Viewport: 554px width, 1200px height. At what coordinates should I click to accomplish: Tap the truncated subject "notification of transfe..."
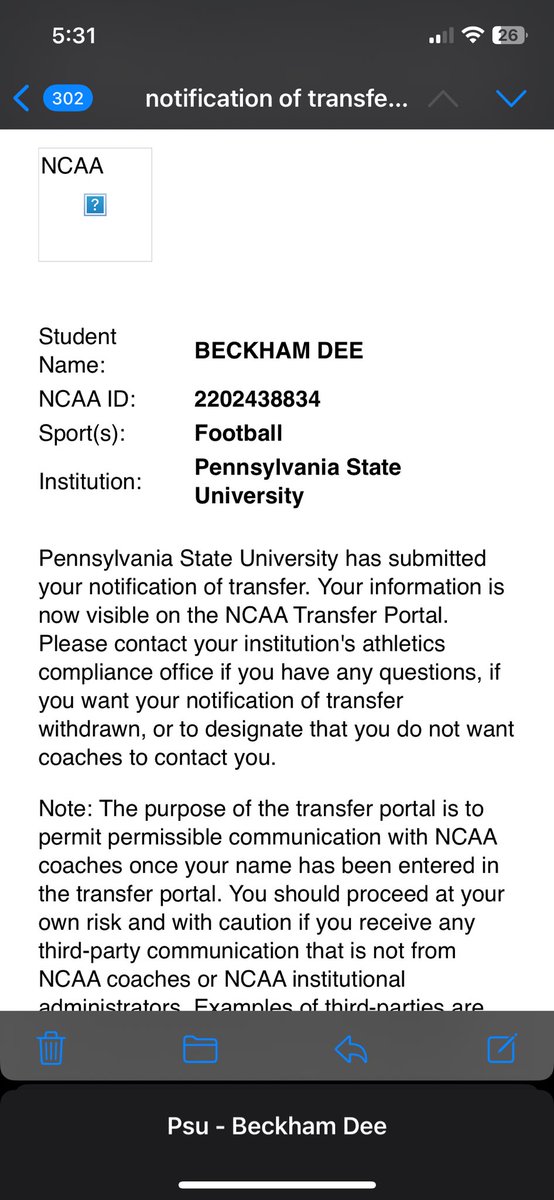click(276, 99)
